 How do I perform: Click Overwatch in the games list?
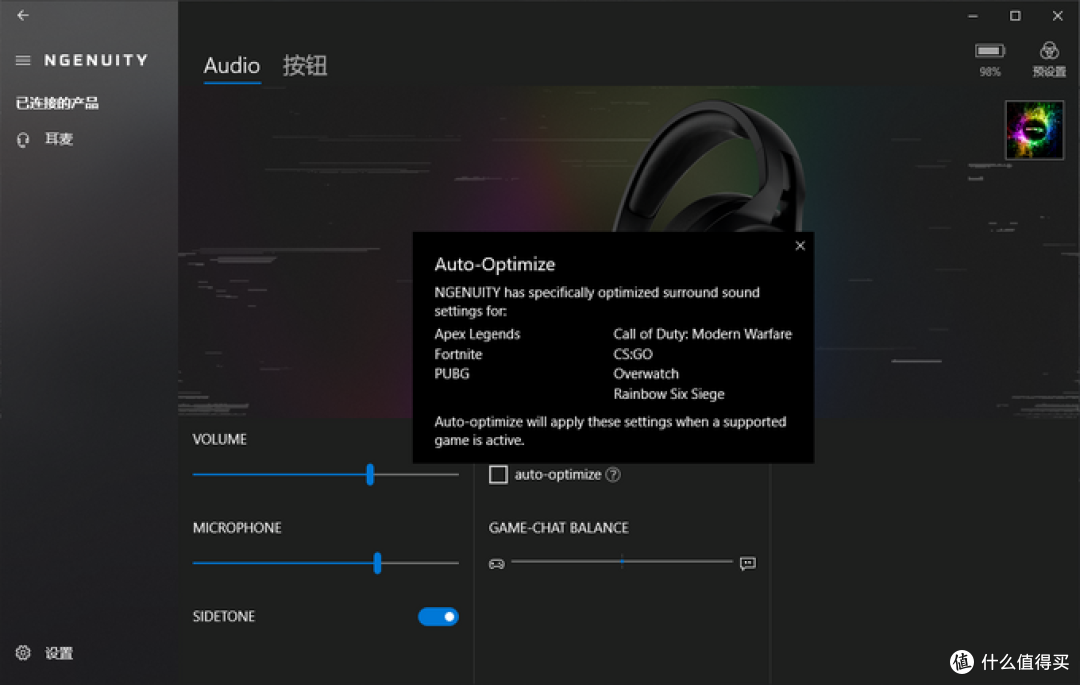(646, 373)
